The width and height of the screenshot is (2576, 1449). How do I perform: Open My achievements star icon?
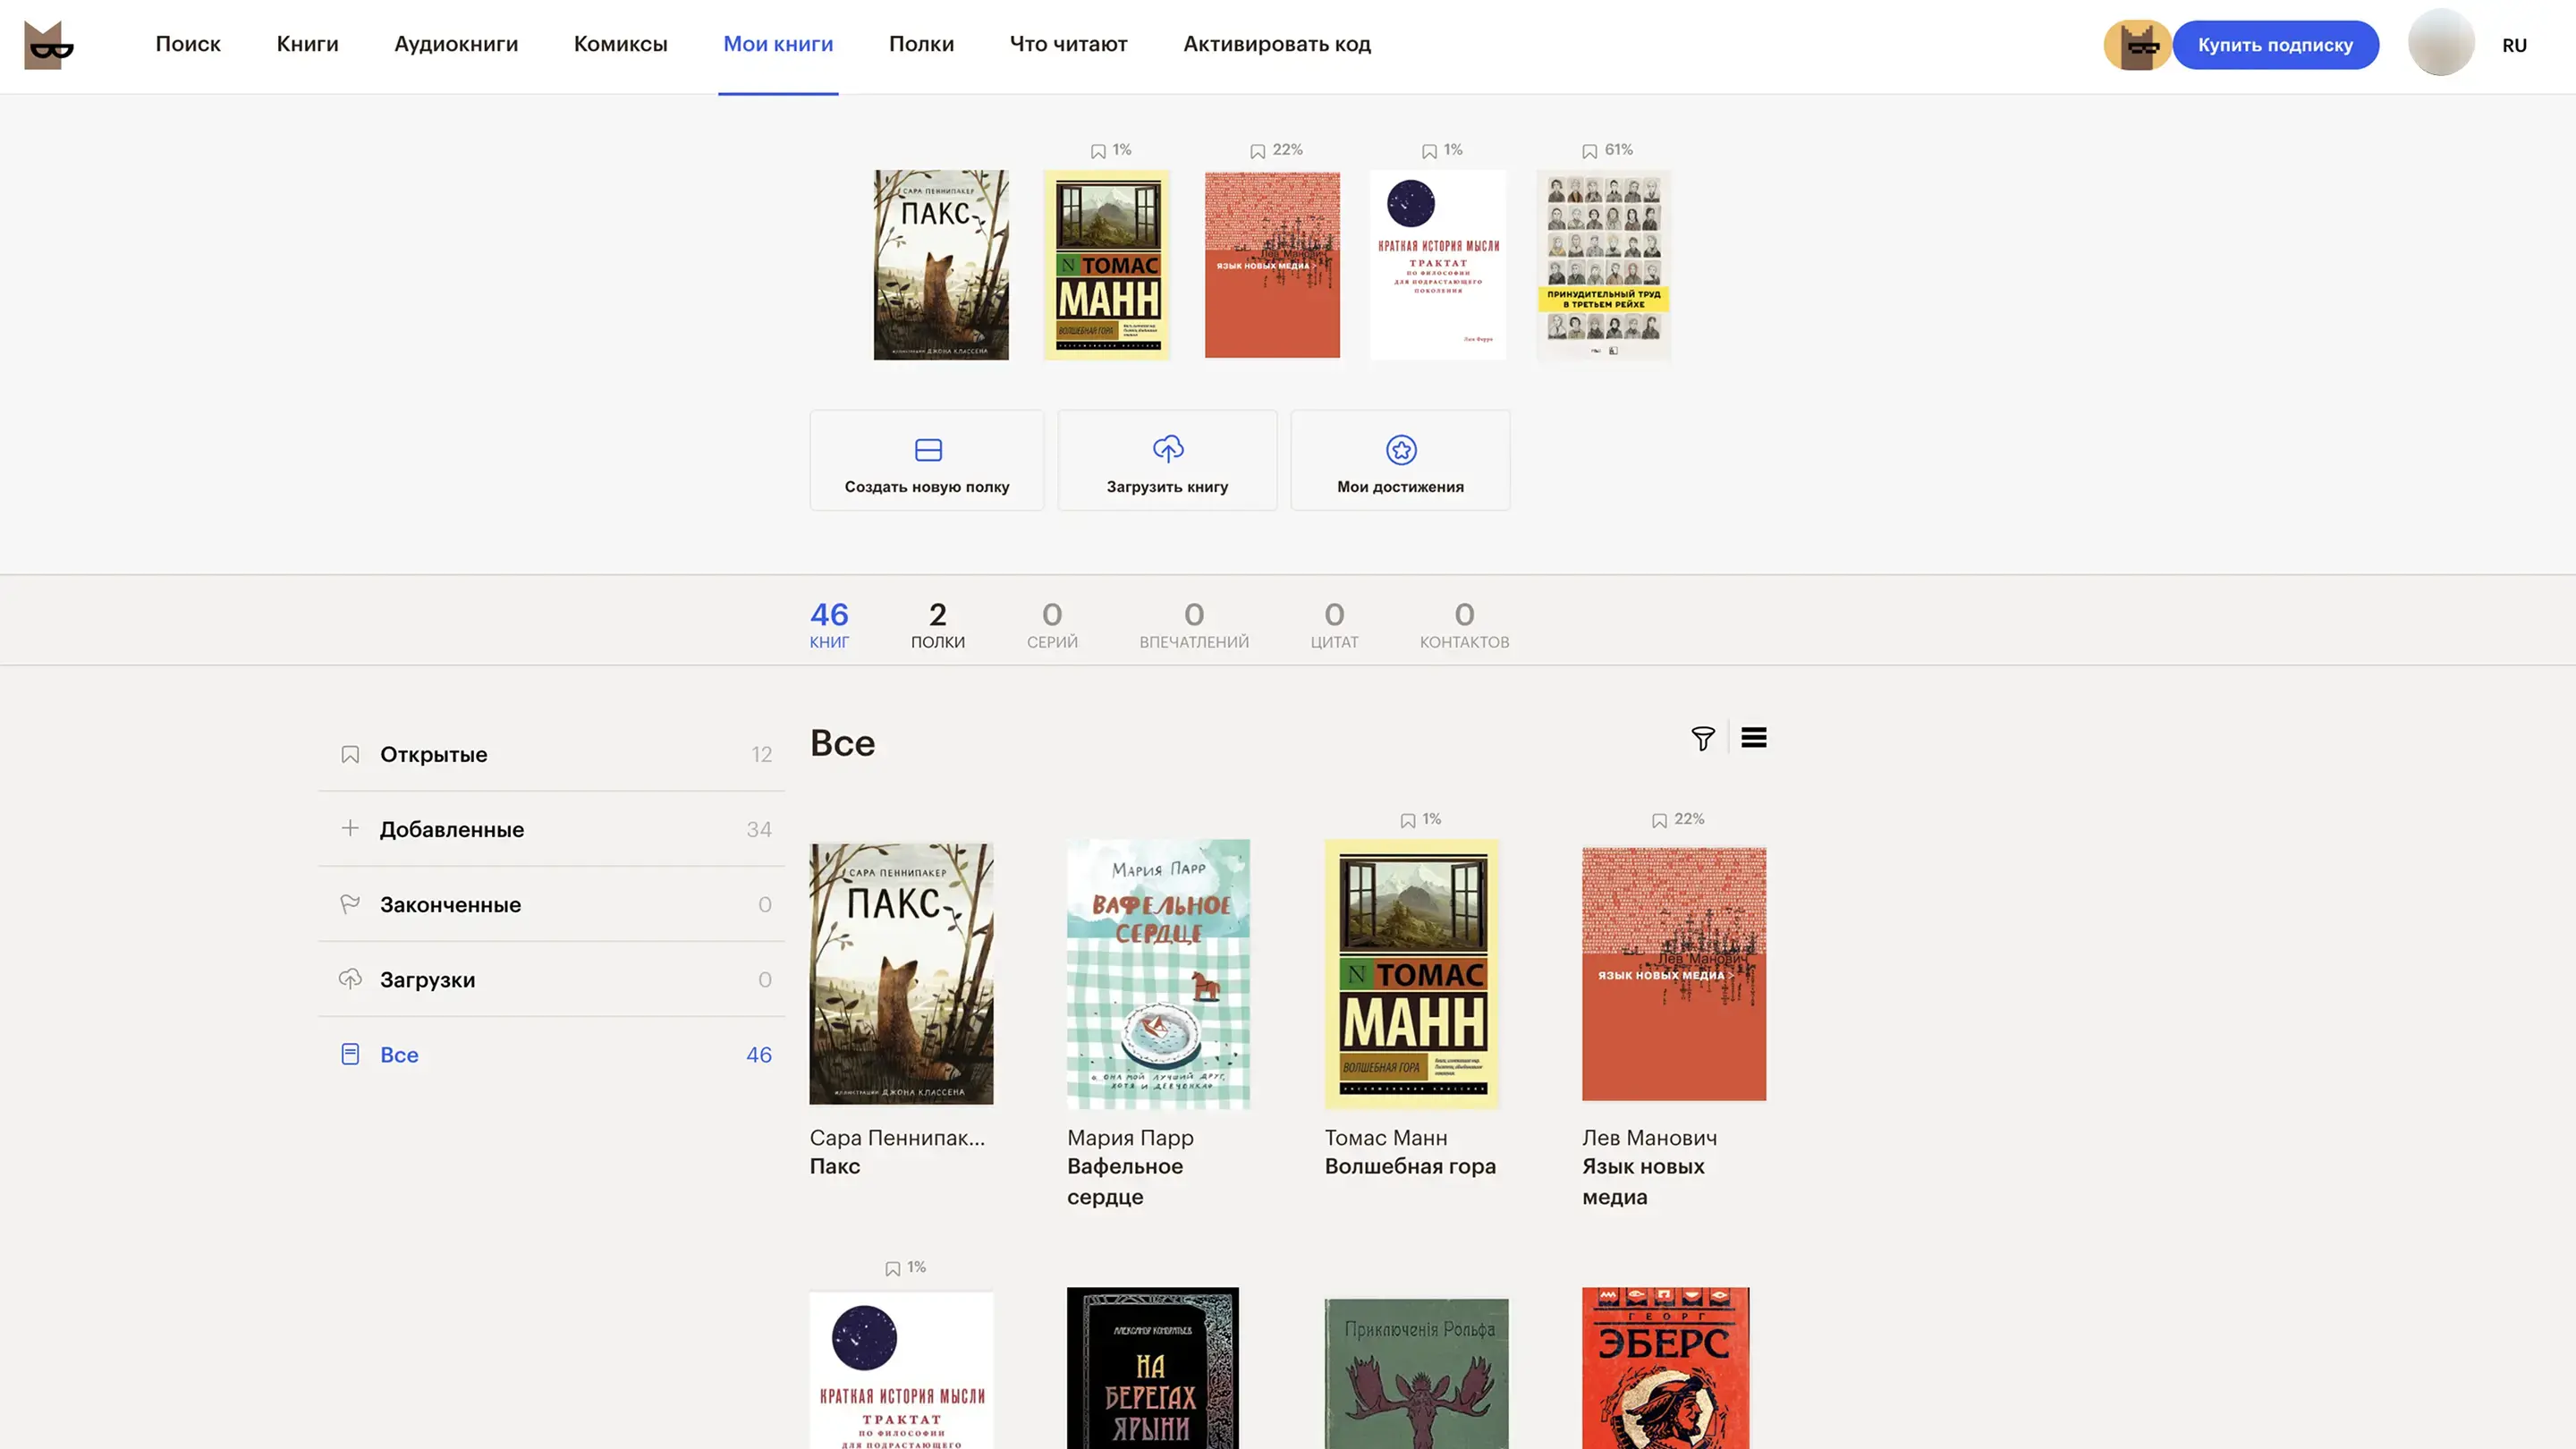(1400, 450)
